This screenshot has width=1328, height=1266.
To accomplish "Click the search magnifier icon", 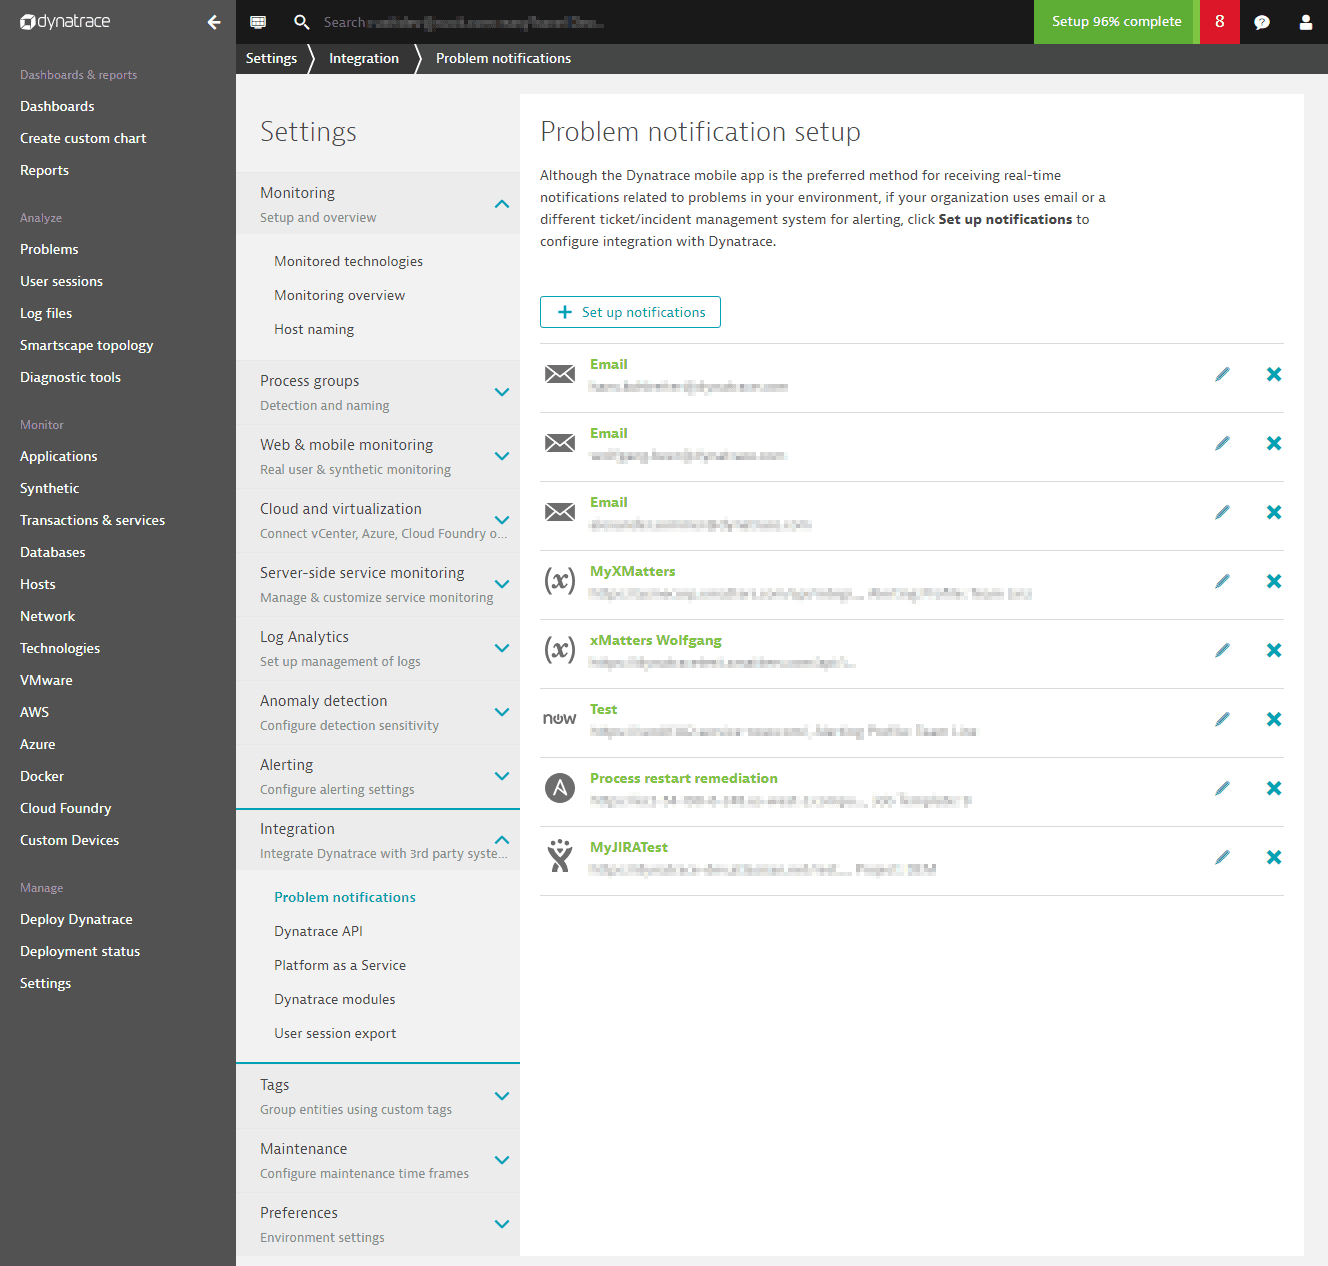I will coord(301,22).
